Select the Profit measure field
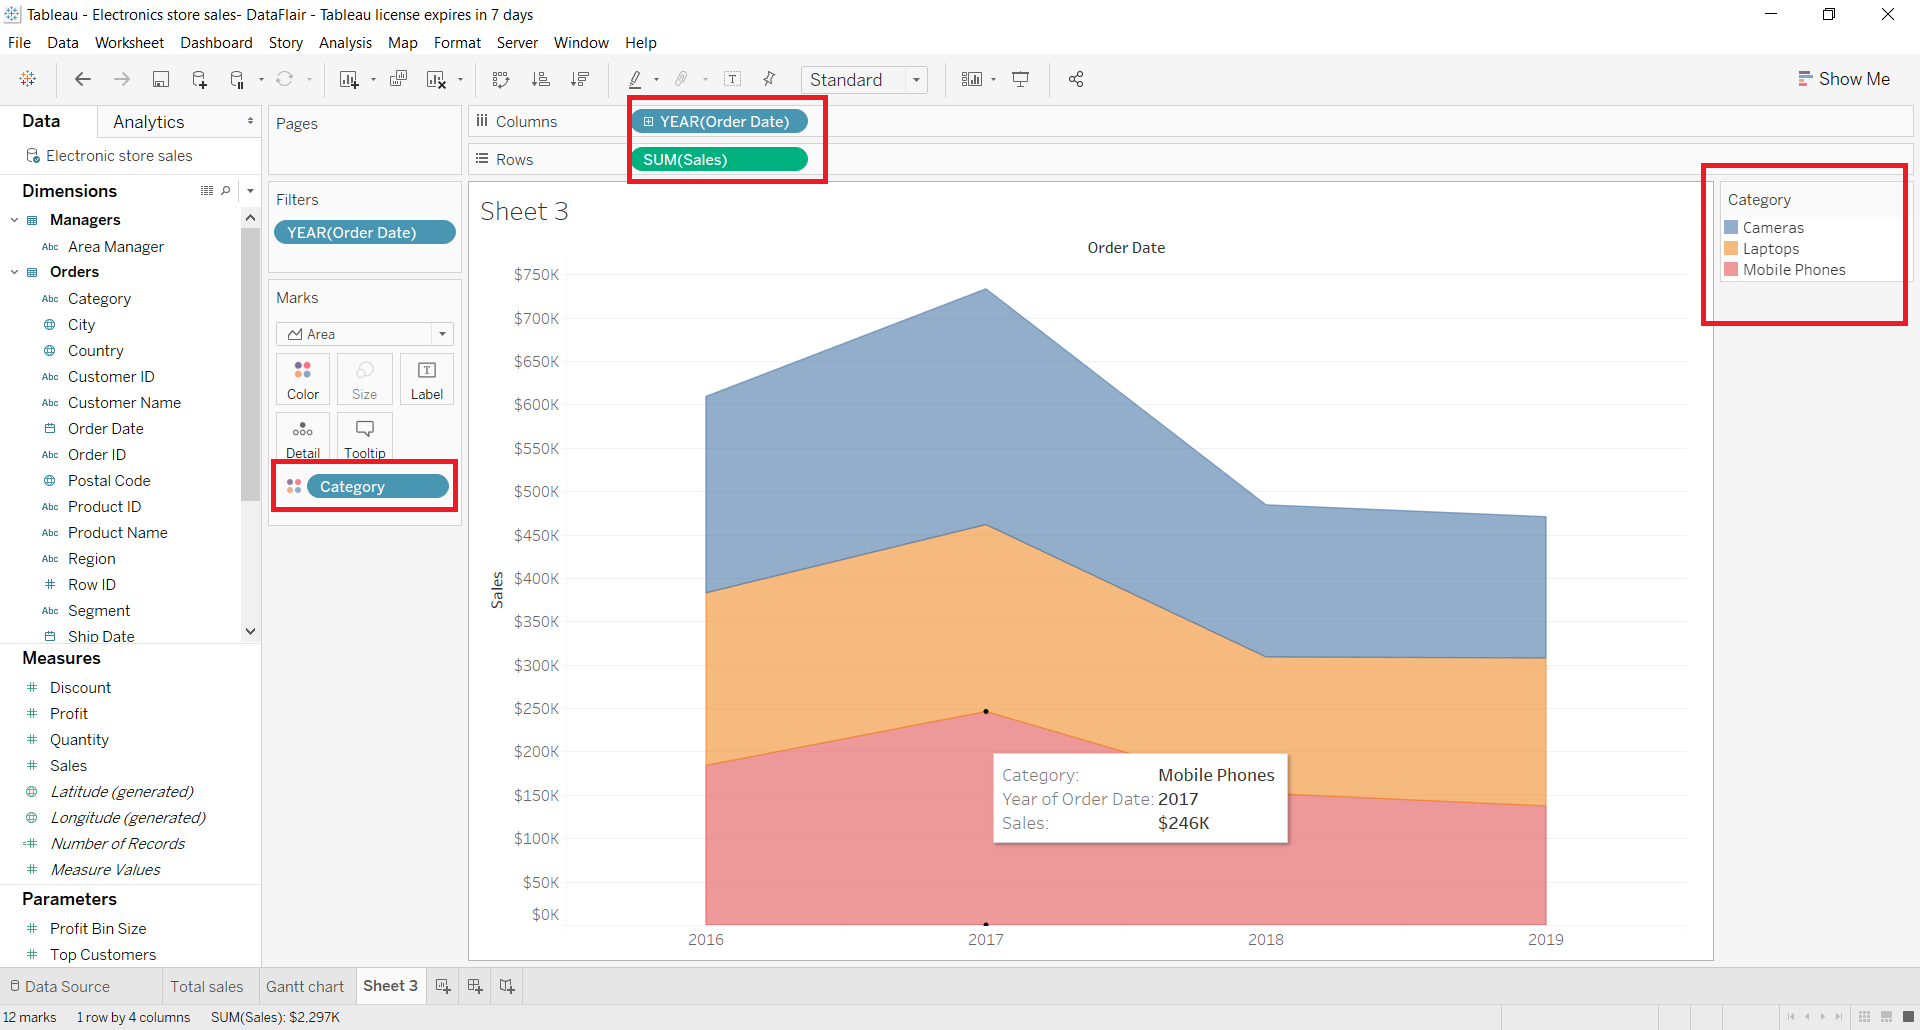Viewport: 1920px width, 1030px height. [69, 714]
